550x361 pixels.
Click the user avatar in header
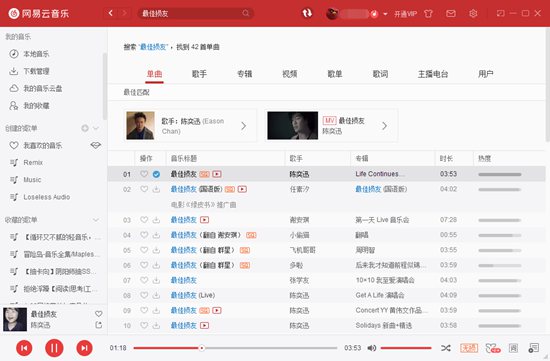point(332,14)
